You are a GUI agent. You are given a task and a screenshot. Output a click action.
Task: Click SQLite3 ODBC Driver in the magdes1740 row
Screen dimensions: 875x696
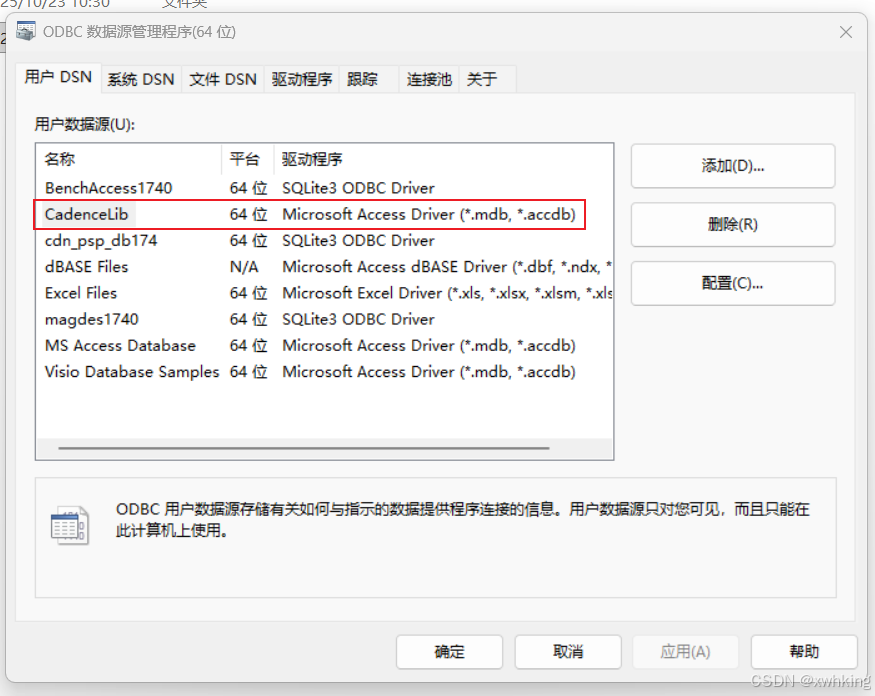point(358,319)
